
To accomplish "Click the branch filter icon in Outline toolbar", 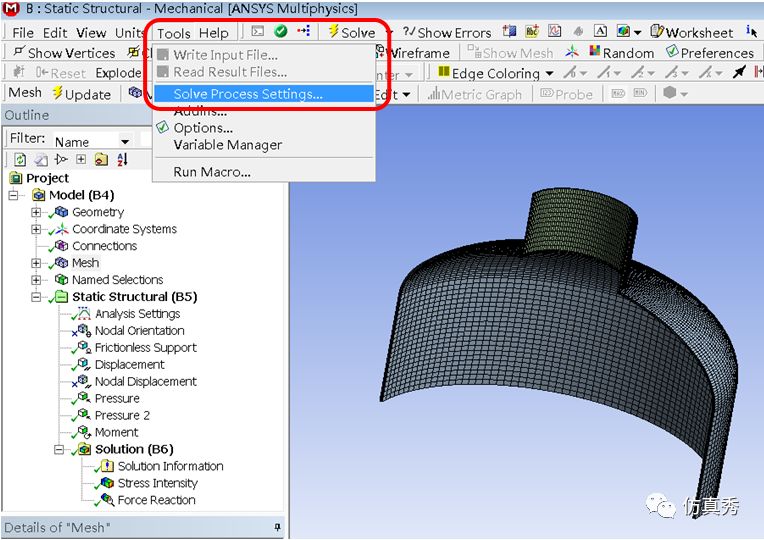I will pyautogui.click(x=61, y=159).
